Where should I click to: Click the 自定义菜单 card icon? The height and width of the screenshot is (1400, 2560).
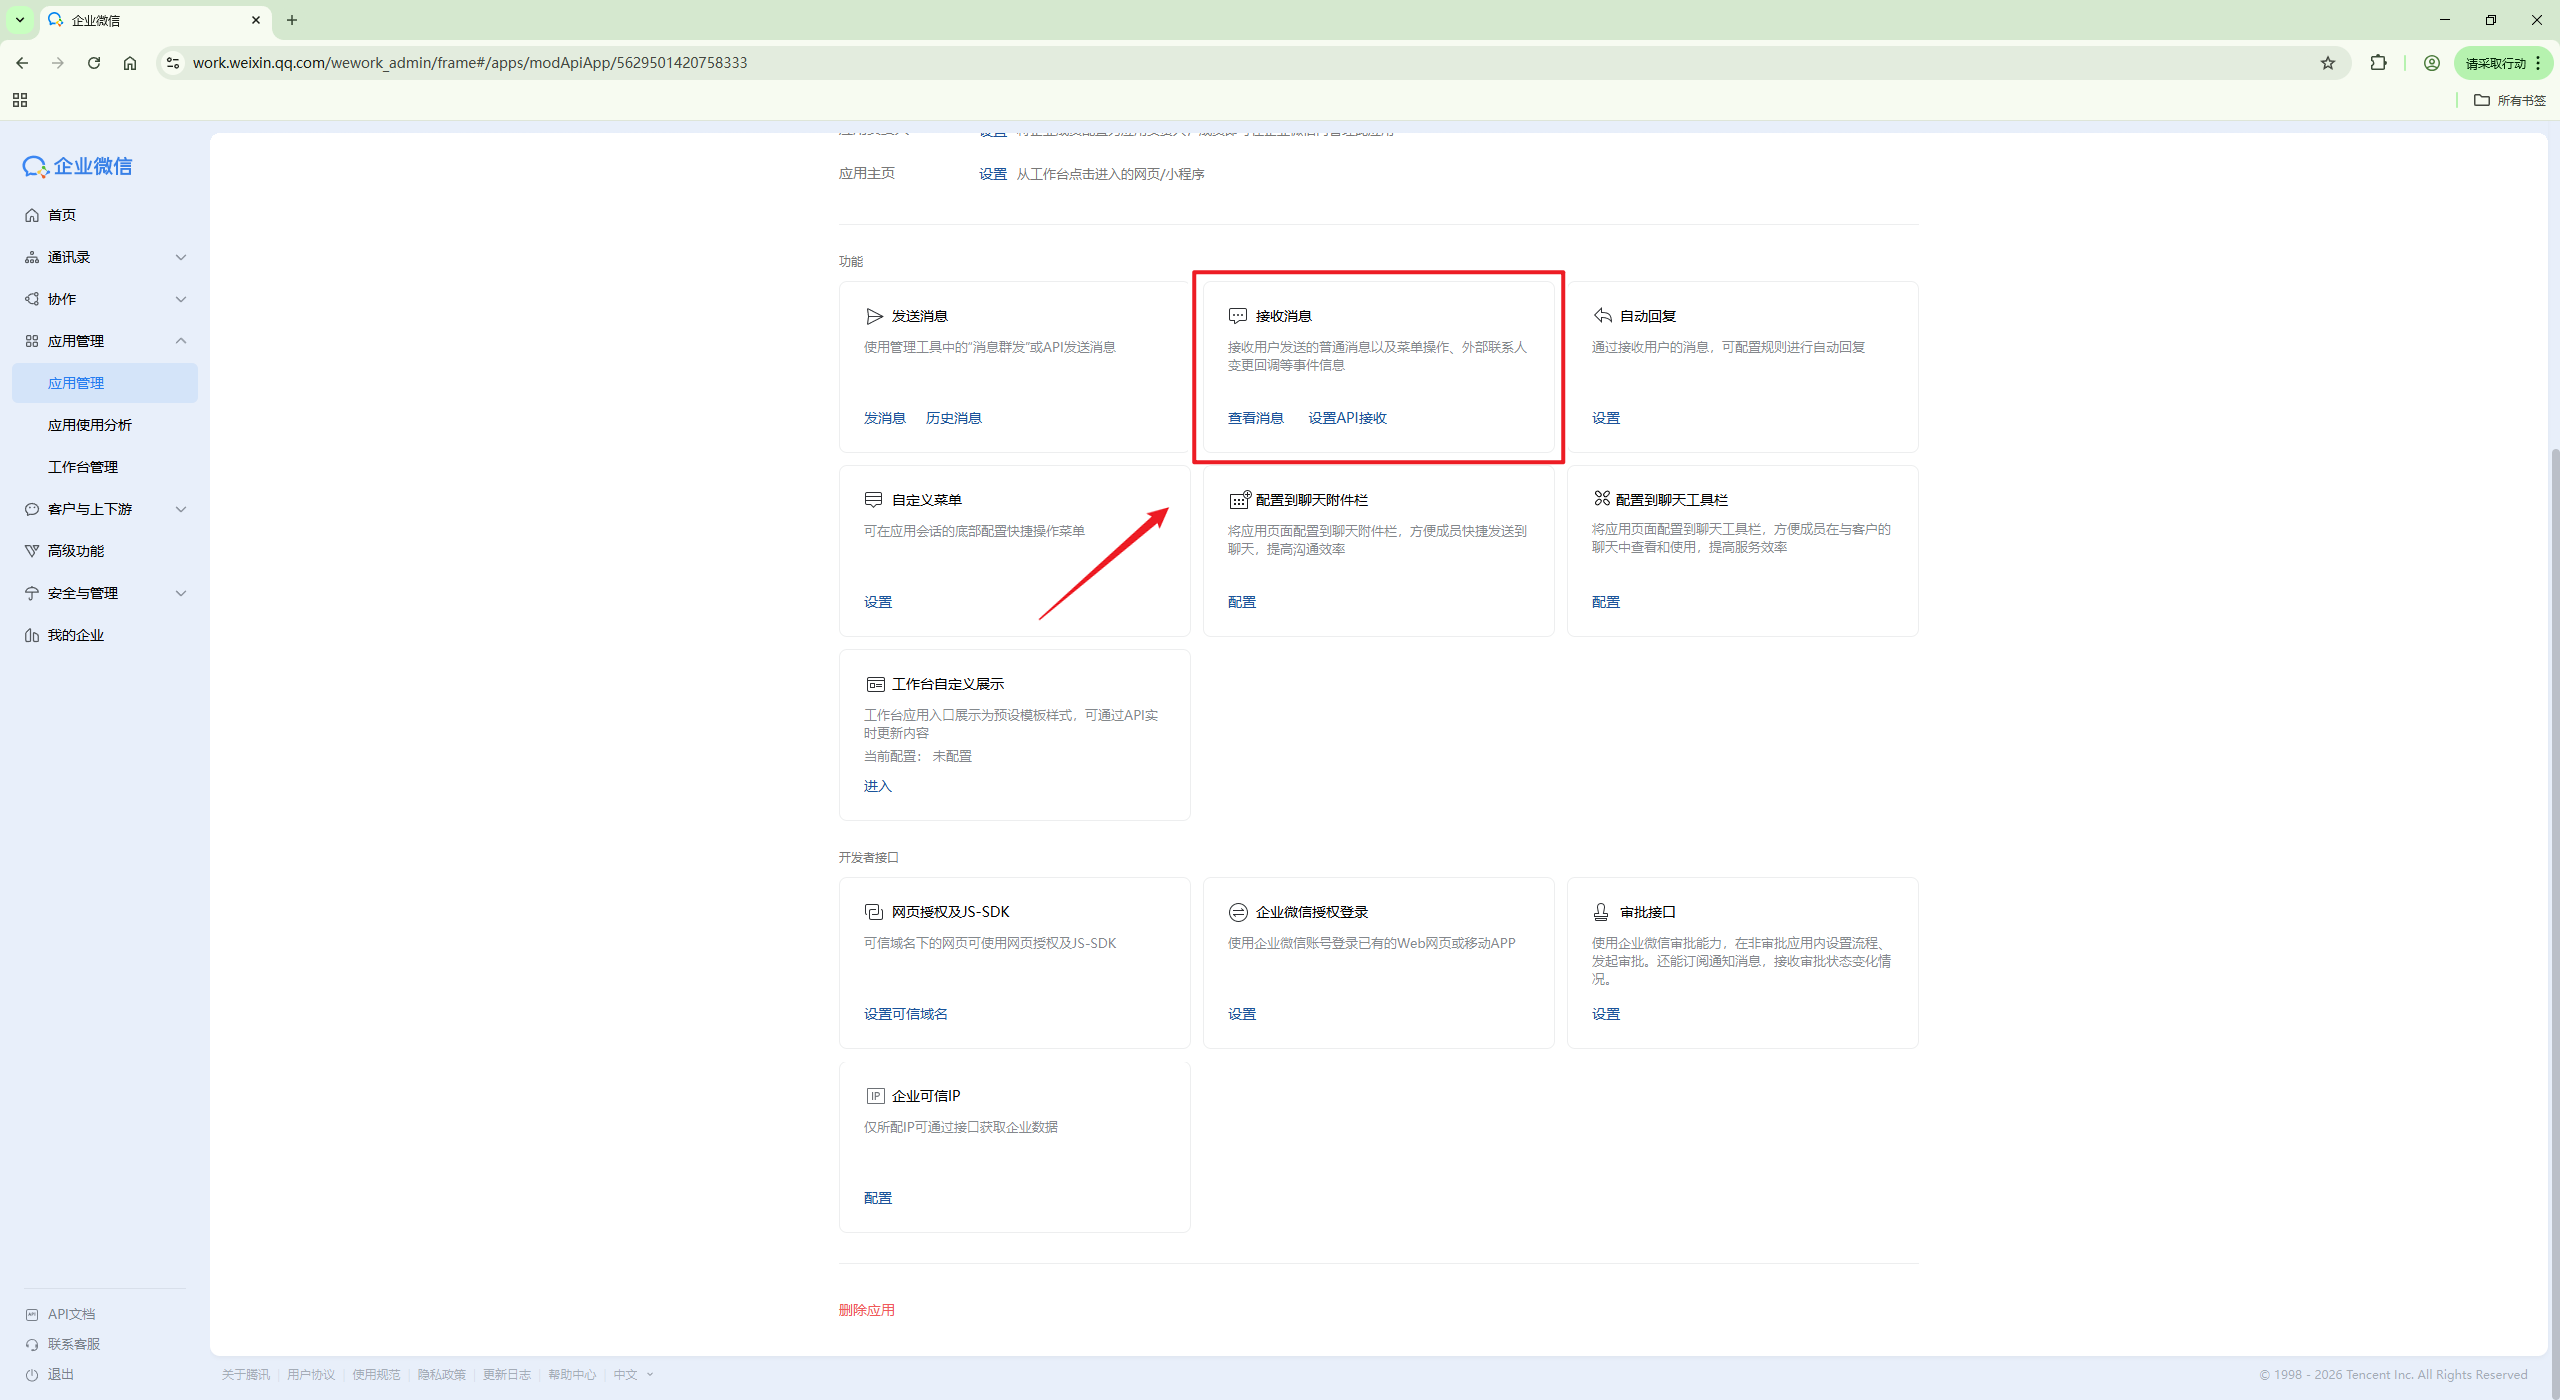tap(874, 500)
